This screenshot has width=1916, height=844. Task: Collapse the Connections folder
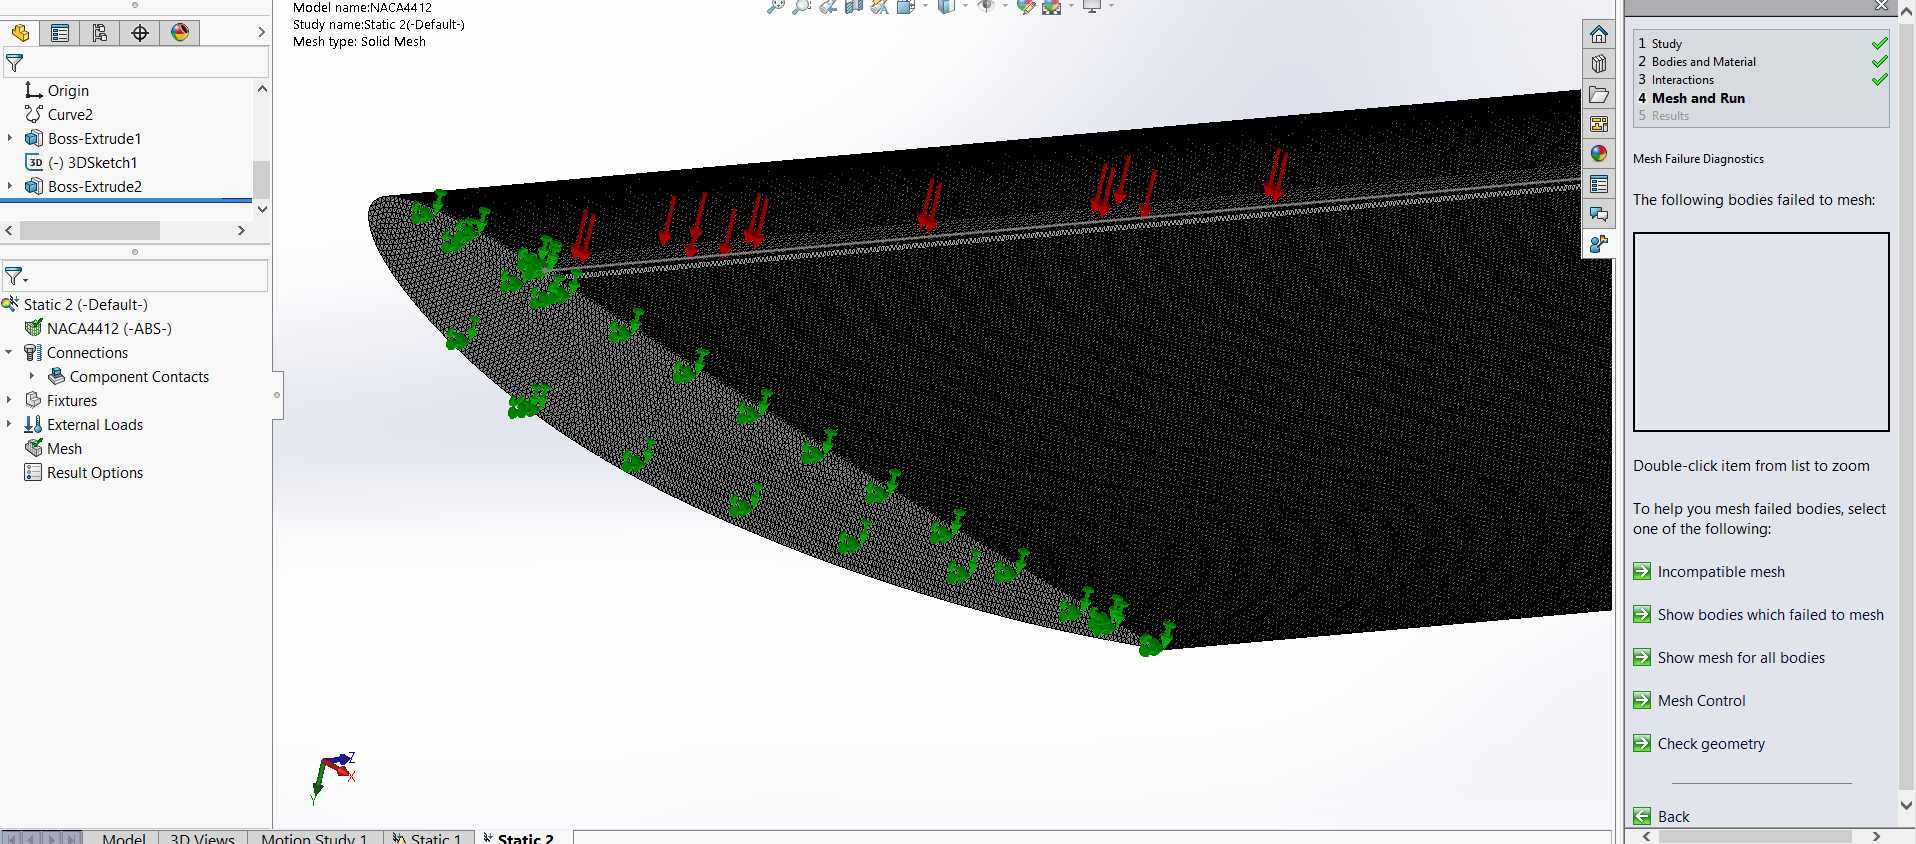(9, 352)
